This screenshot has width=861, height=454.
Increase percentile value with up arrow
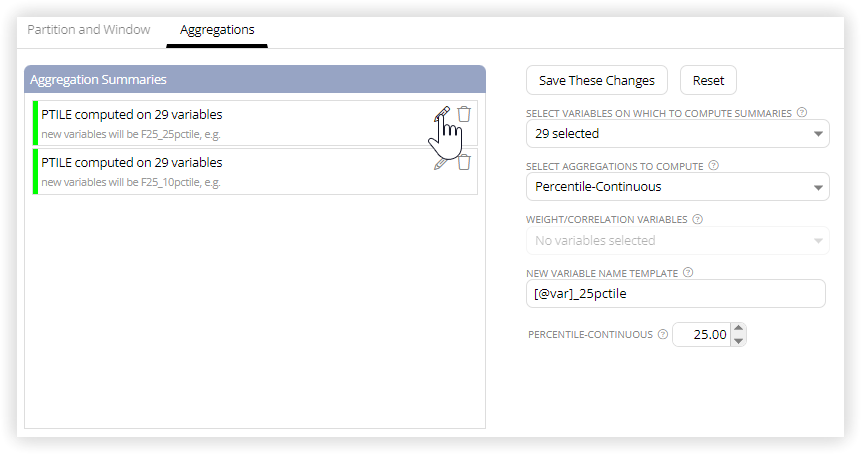point(739,328)
